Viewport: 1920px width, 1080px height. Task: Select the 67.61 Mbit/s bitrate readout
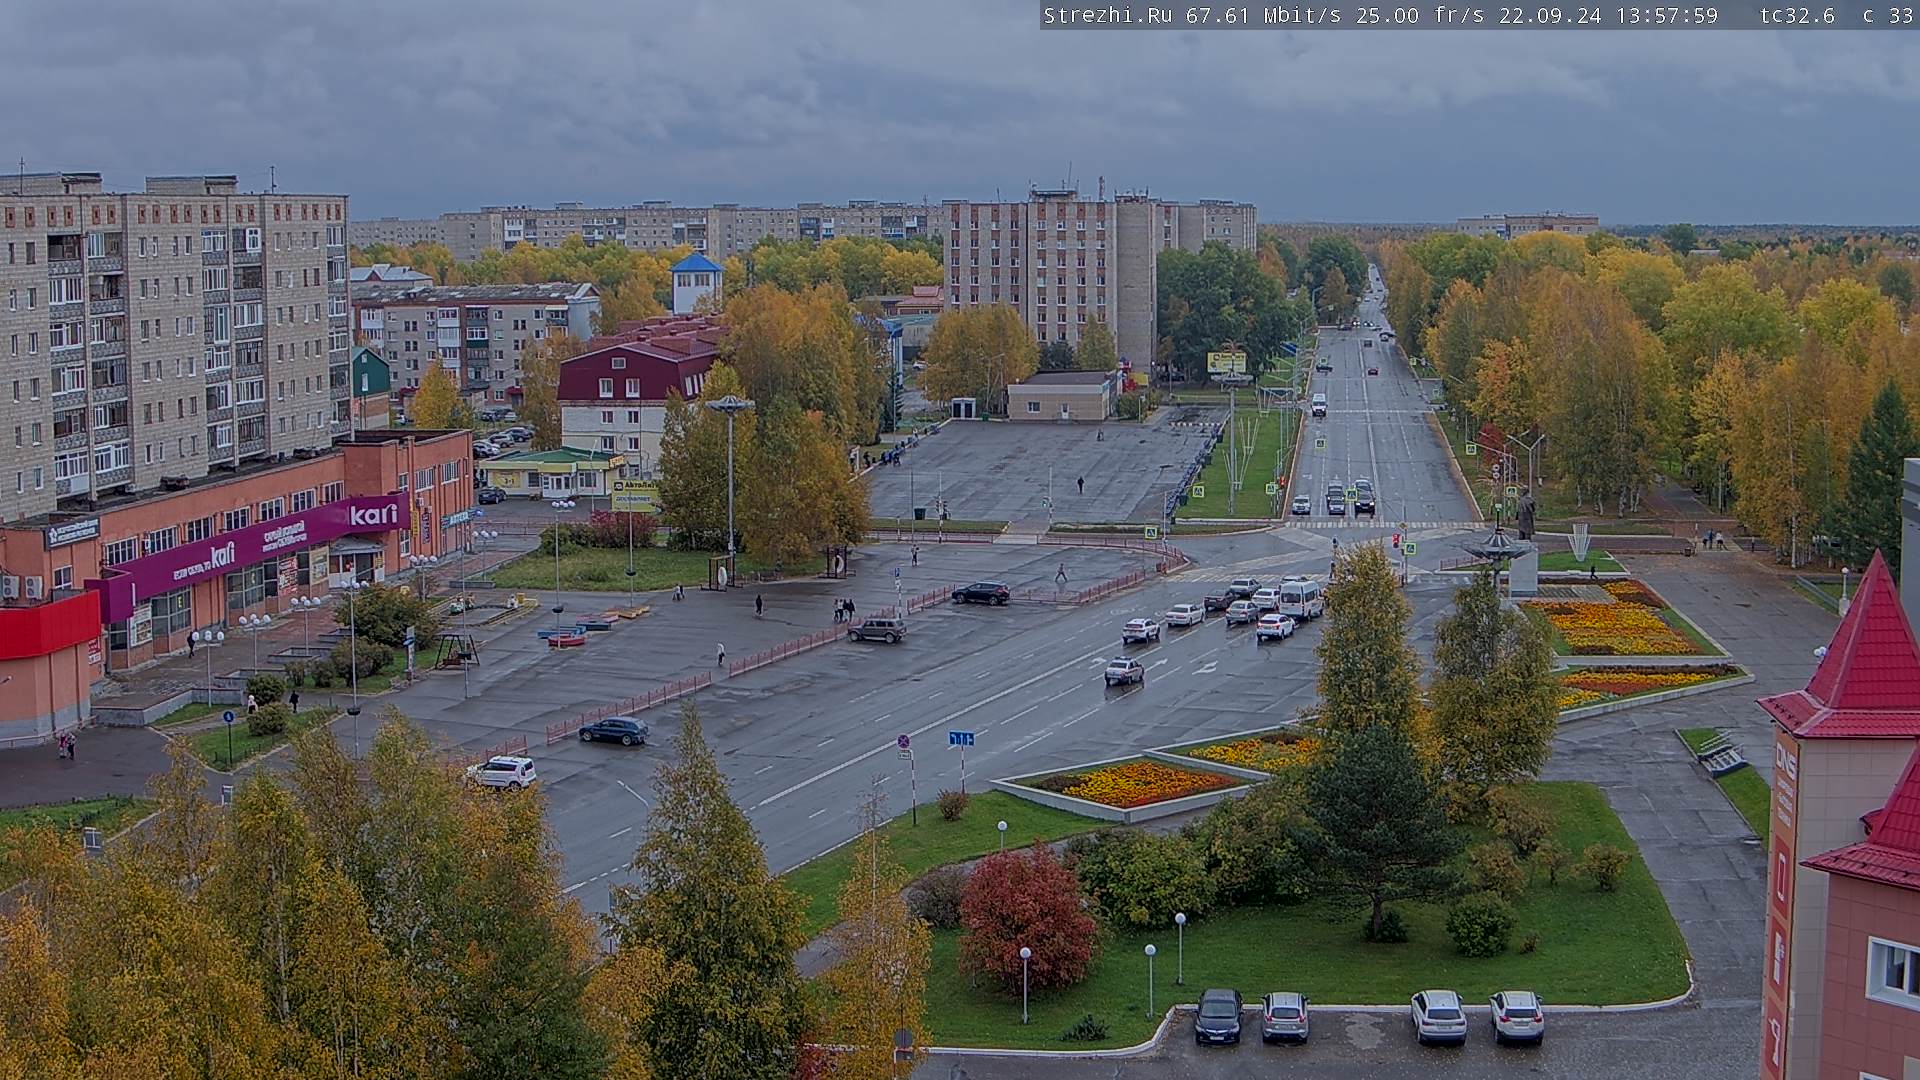[1265, 16]
